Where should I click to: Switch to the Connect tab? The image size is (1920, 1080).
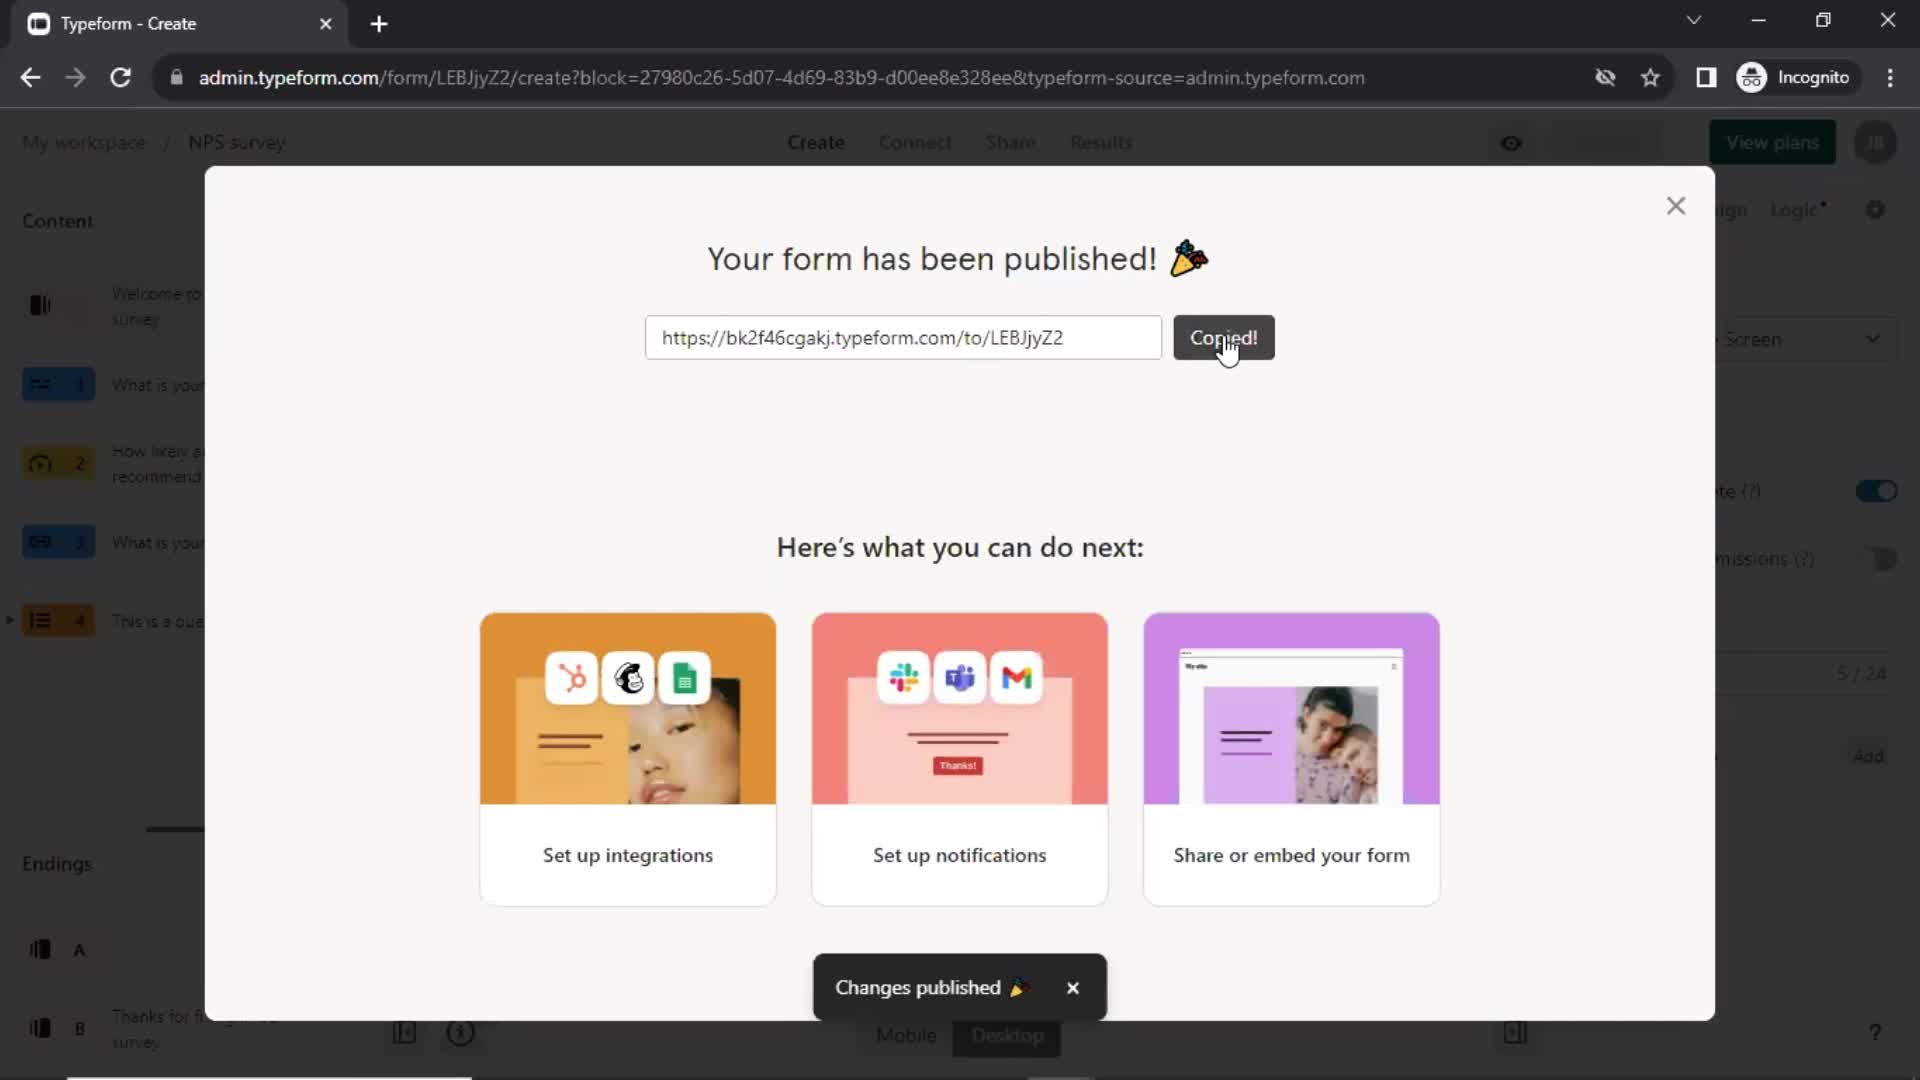(x=915, y=142)
